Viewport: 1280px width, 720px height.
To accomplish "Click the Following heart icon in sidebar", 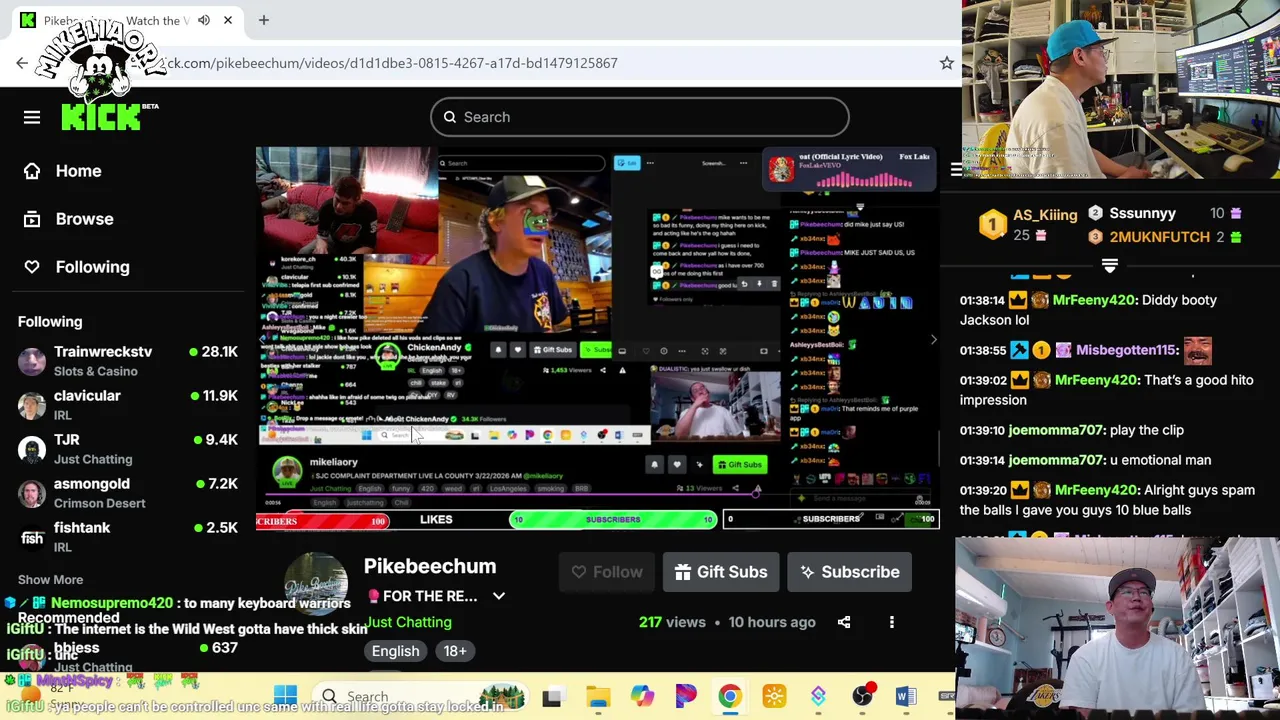I will [x=32, y=267].
